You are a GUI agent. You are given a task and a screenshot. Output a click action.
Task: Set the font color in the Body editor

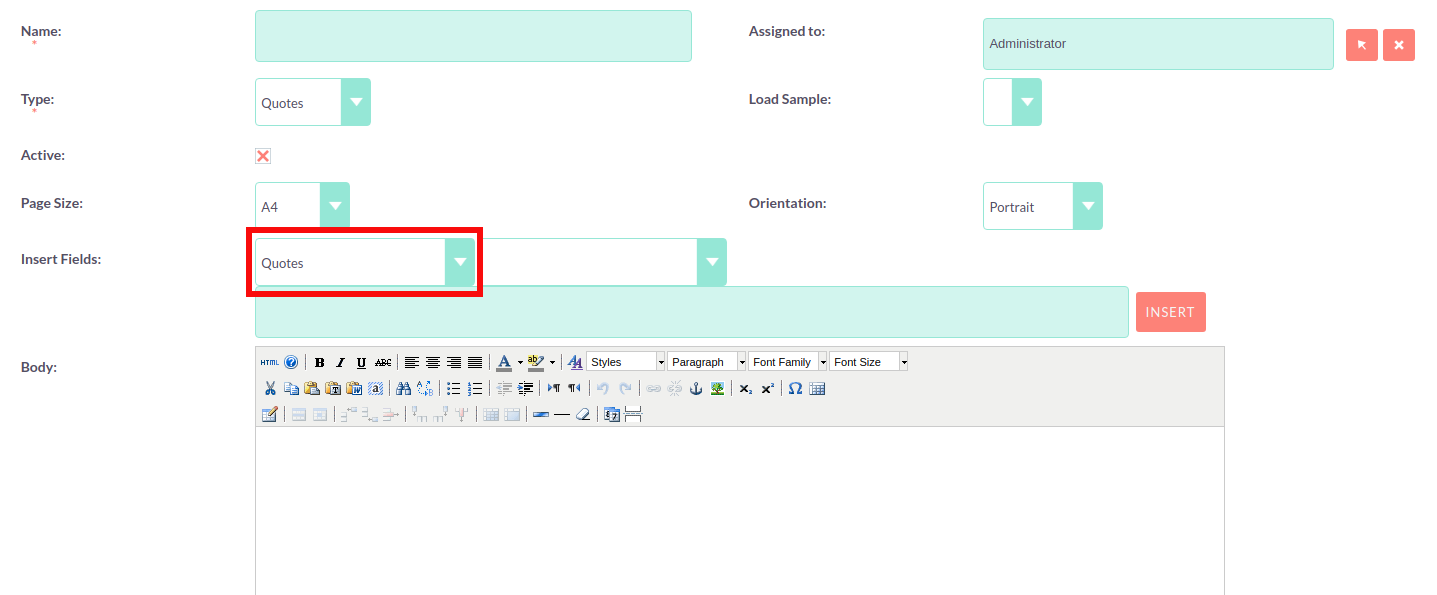pyautogui.click(x=505, y=362)
